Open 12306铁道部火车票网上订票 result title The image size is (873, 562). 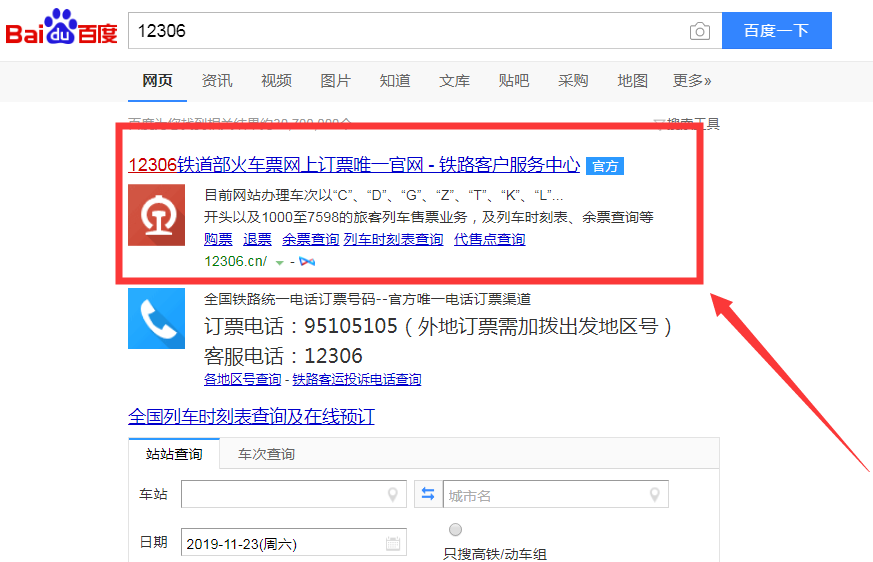pos(354,165)
